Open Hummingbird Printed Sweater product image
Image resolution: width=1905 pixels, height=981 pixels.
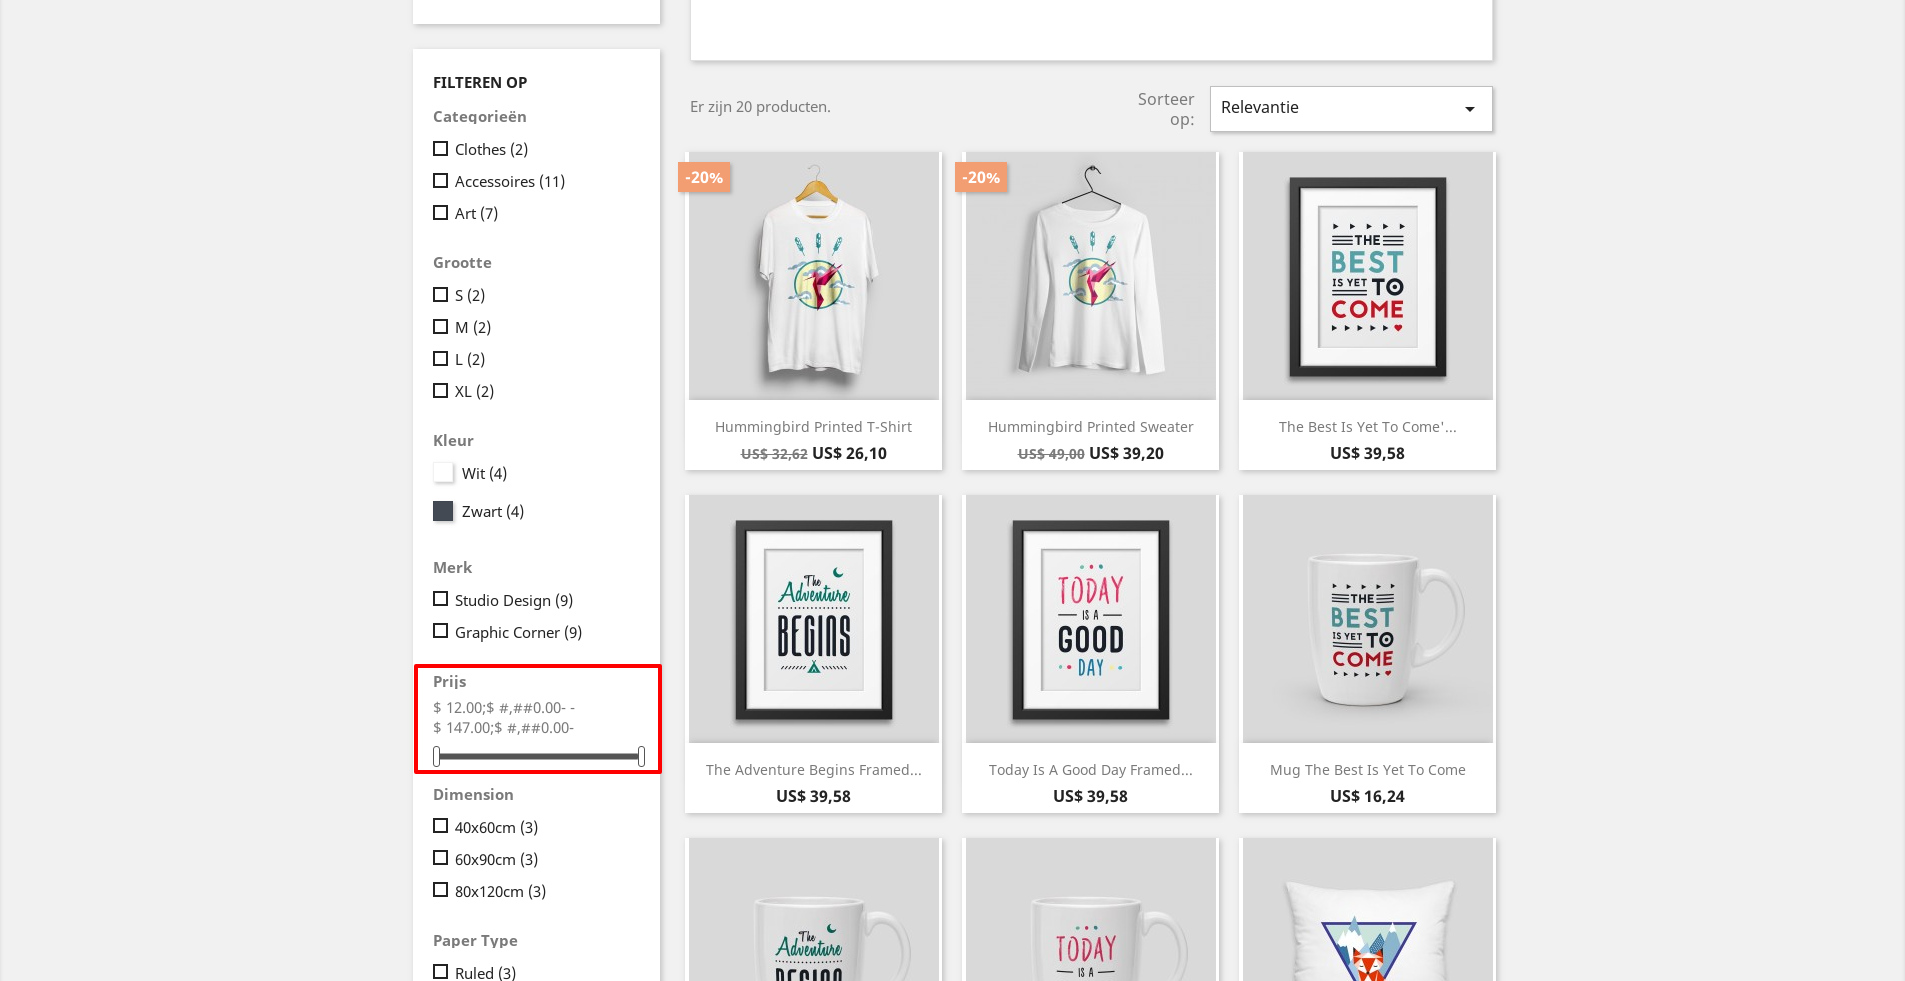click(1091, 276)
